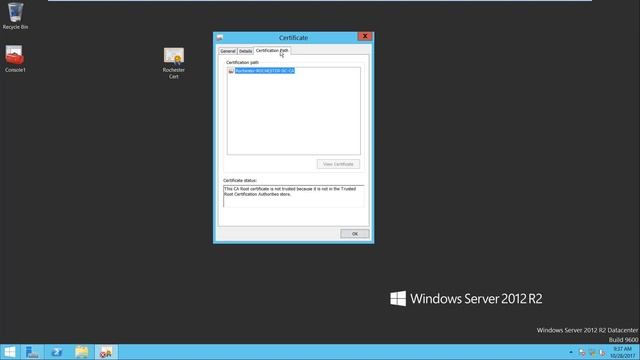Click the certificate icon beside the path entry
This screenshot has width=640, height=360.
pyautogui.click(x=231, y=71)
